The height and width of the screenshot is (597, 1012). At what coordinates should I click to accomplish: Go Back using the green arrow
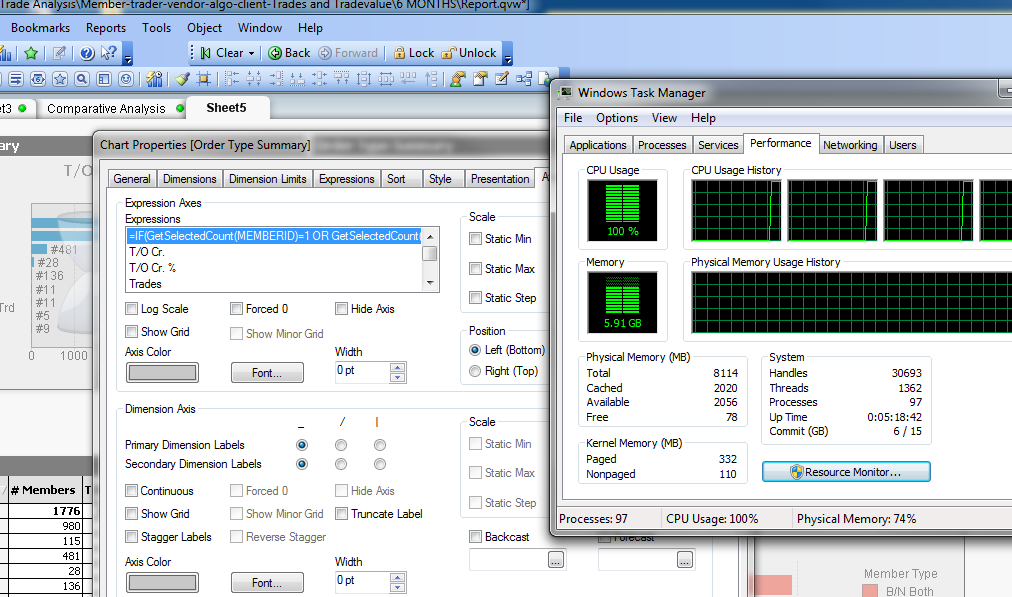(x=275, y=53)
